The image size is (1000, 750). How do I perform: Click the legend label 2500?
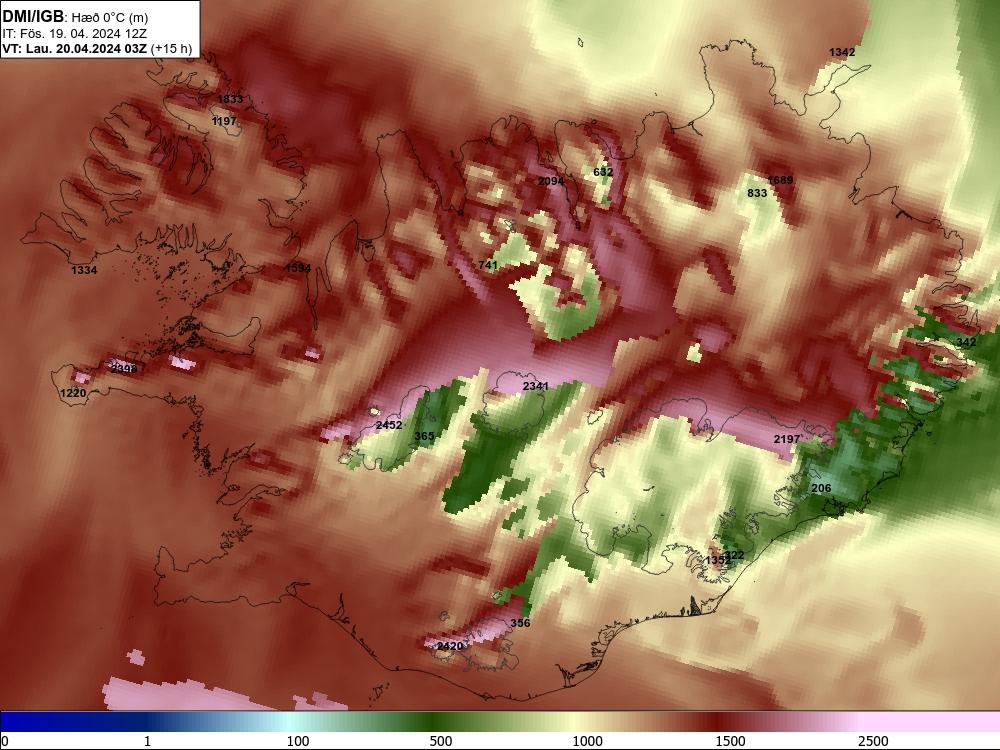click(873, 741)
